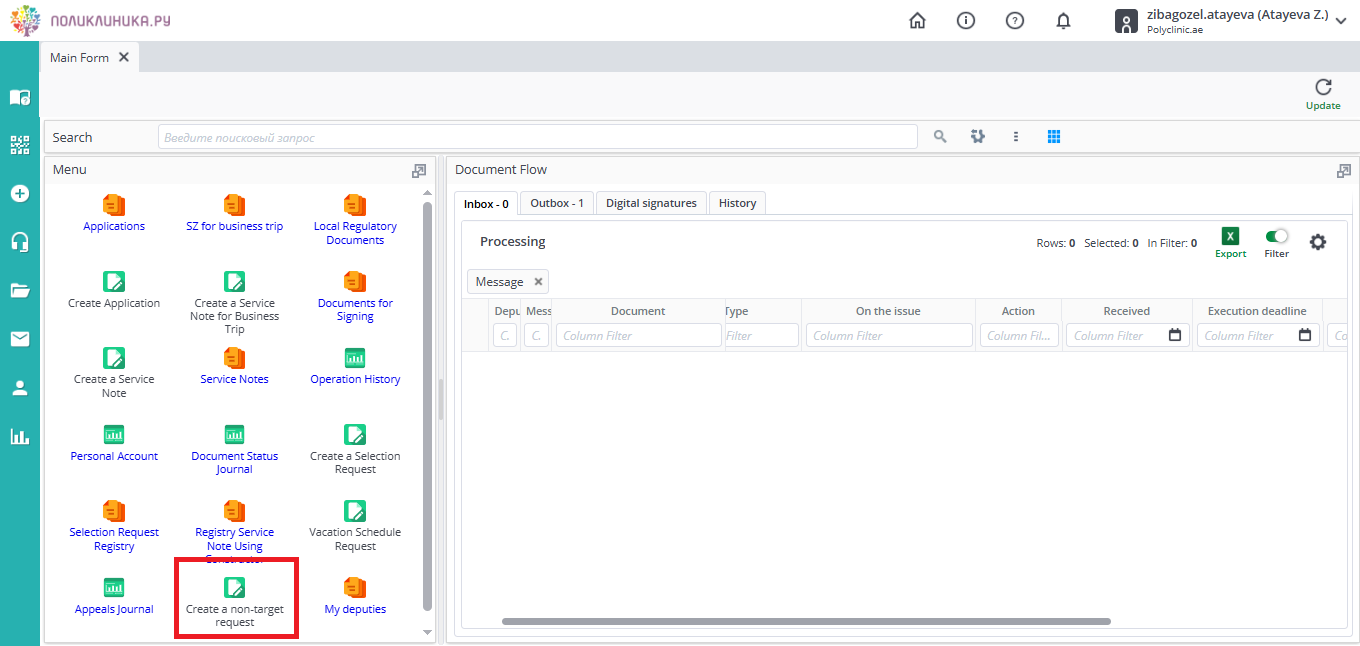Image resolution: width=1360 pixels, height=646 pixels.
Task: Click the Update refresh icon
Action: (1323, 88)
